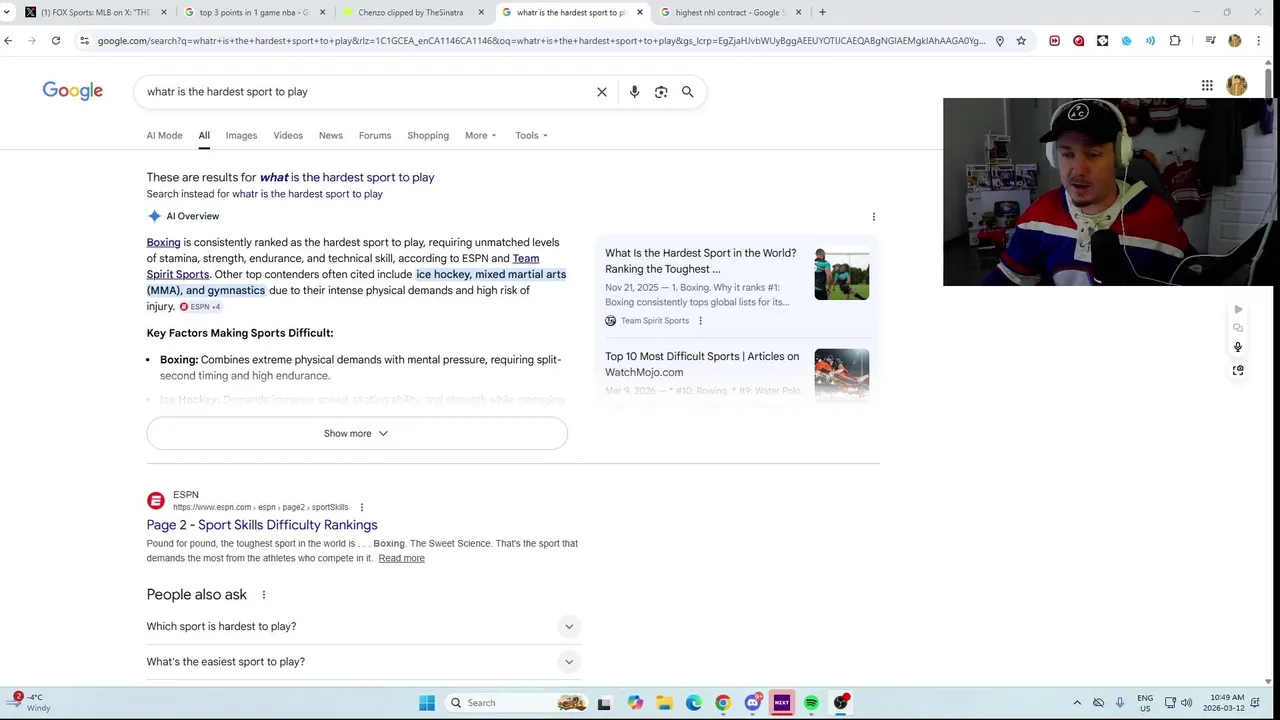Screen dimensions: 1280x720
Task: Open location permission icon in address bar
Action: point(999,41)
